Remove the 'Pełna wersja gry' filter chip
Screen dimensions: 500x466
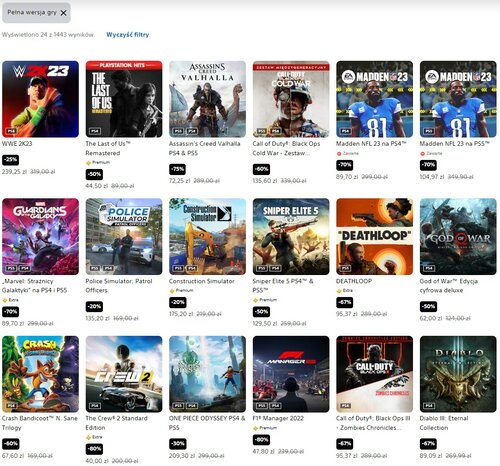(x=64, y=13)
